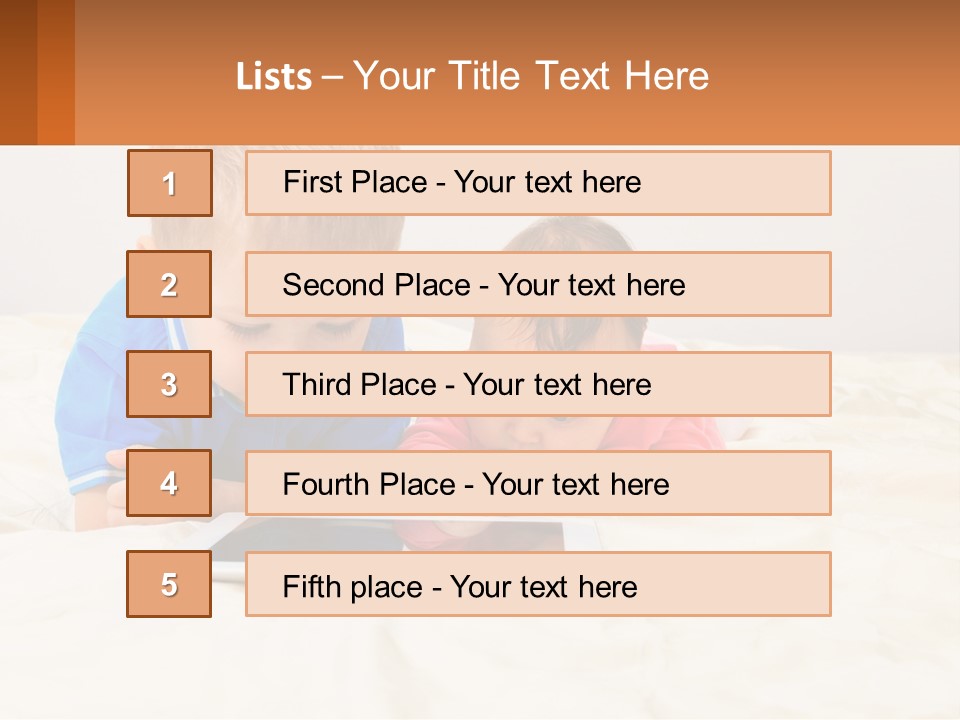The width and height of the screenshot is (960, 720).
Task: Click the Third Place text placeholder
Action: tap(538, 384)
